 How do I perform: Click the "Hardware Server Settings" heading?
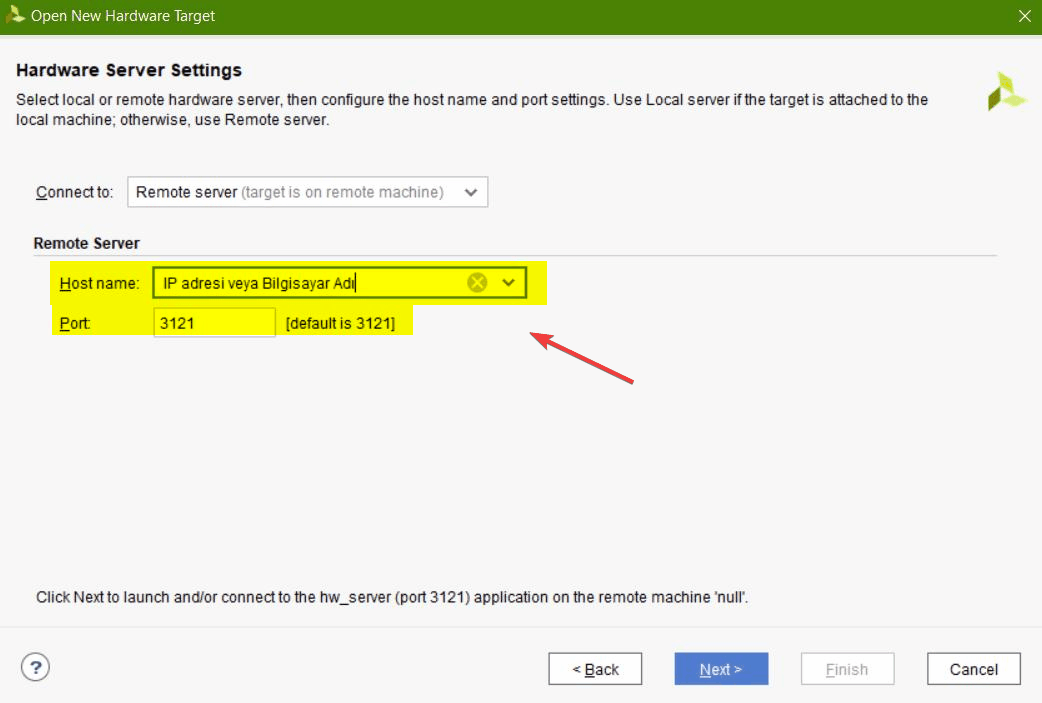point(130,71)
